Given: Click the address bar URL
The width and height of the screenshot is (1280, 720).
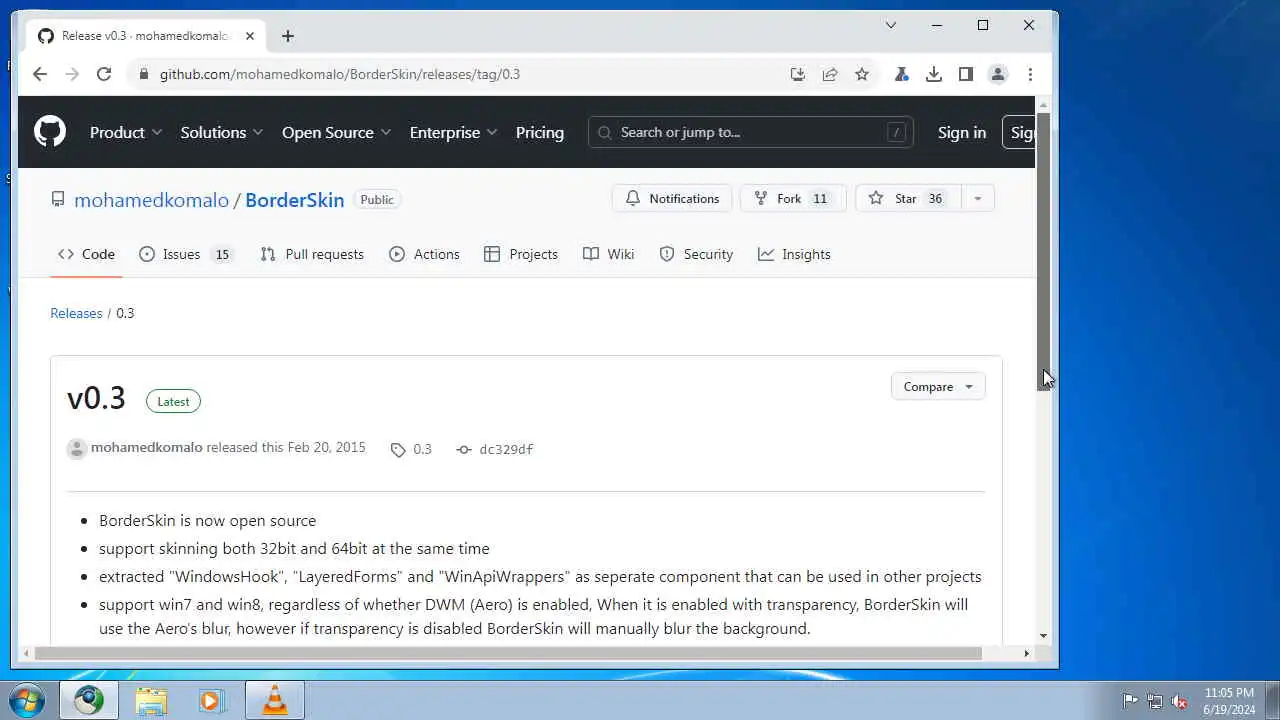Looking at the screenshot, I should [x=340, y=74].
